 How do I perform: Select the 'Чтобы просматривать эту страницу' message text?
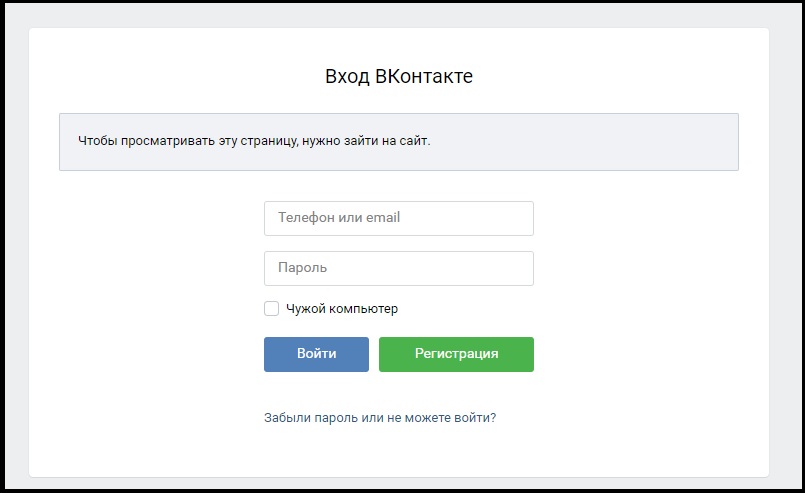tap(254, 141)
